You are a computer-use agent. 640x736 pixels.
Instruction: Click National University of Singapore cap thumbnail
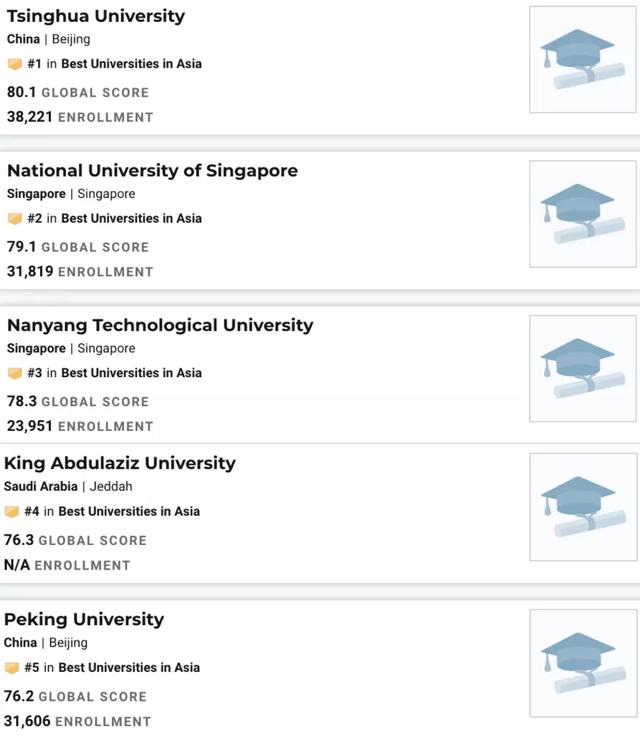(583, 214)
